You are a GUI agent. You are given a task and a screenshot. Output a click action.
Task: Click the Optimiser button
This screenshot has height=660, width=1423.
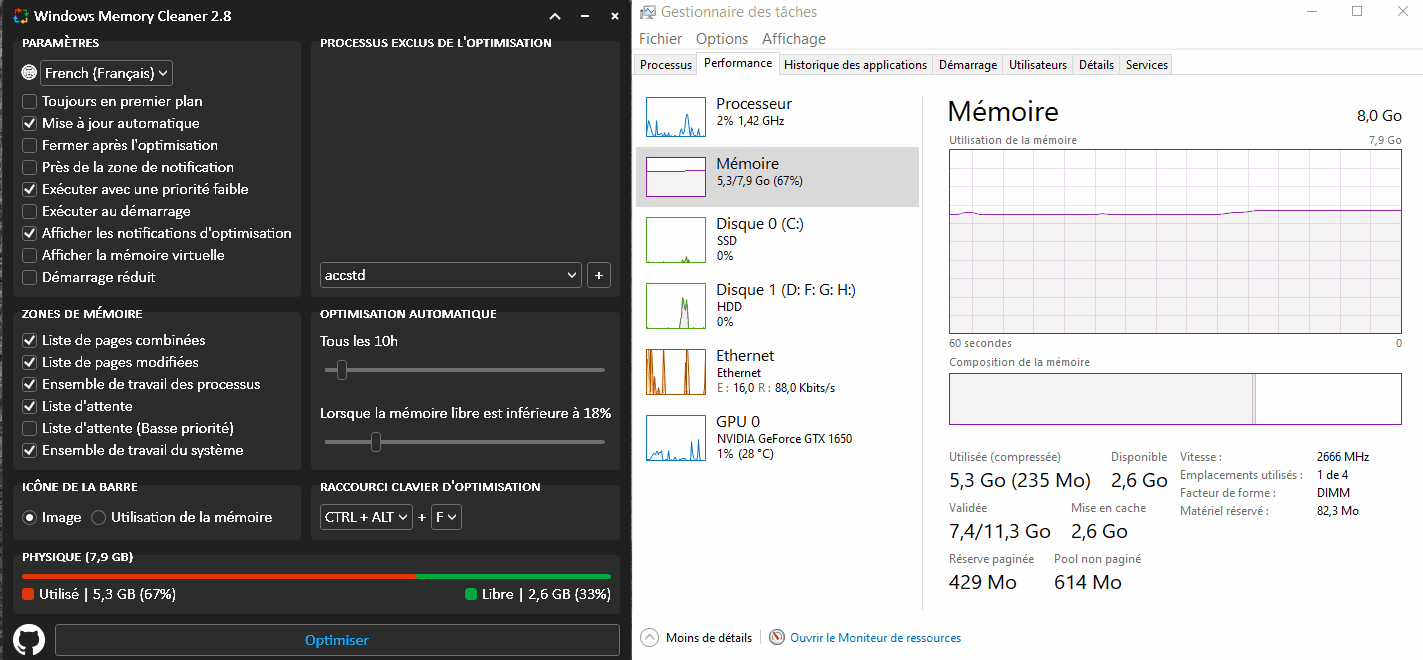tap(337, 640)
